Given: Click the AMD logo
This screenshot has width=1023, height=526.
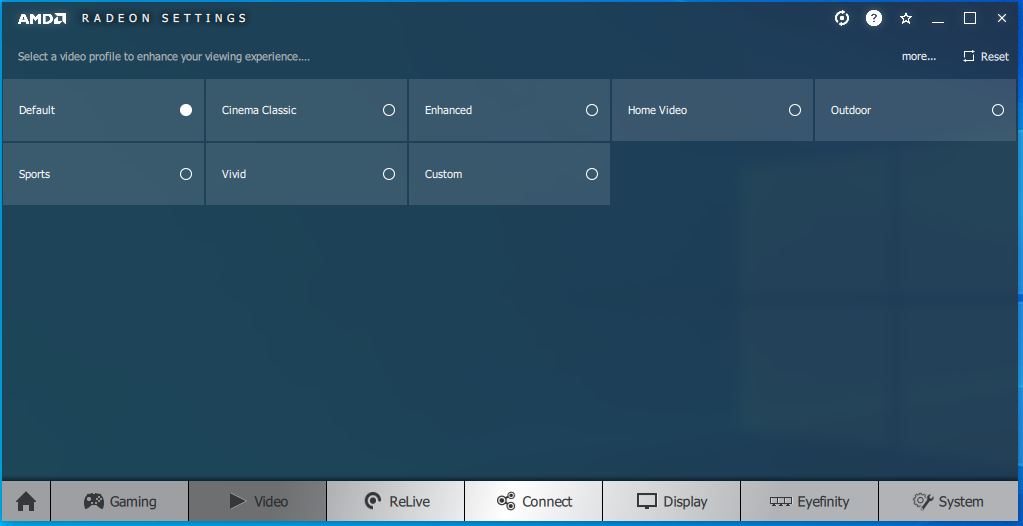Looking at the screenshot, I should pos(42,18).
